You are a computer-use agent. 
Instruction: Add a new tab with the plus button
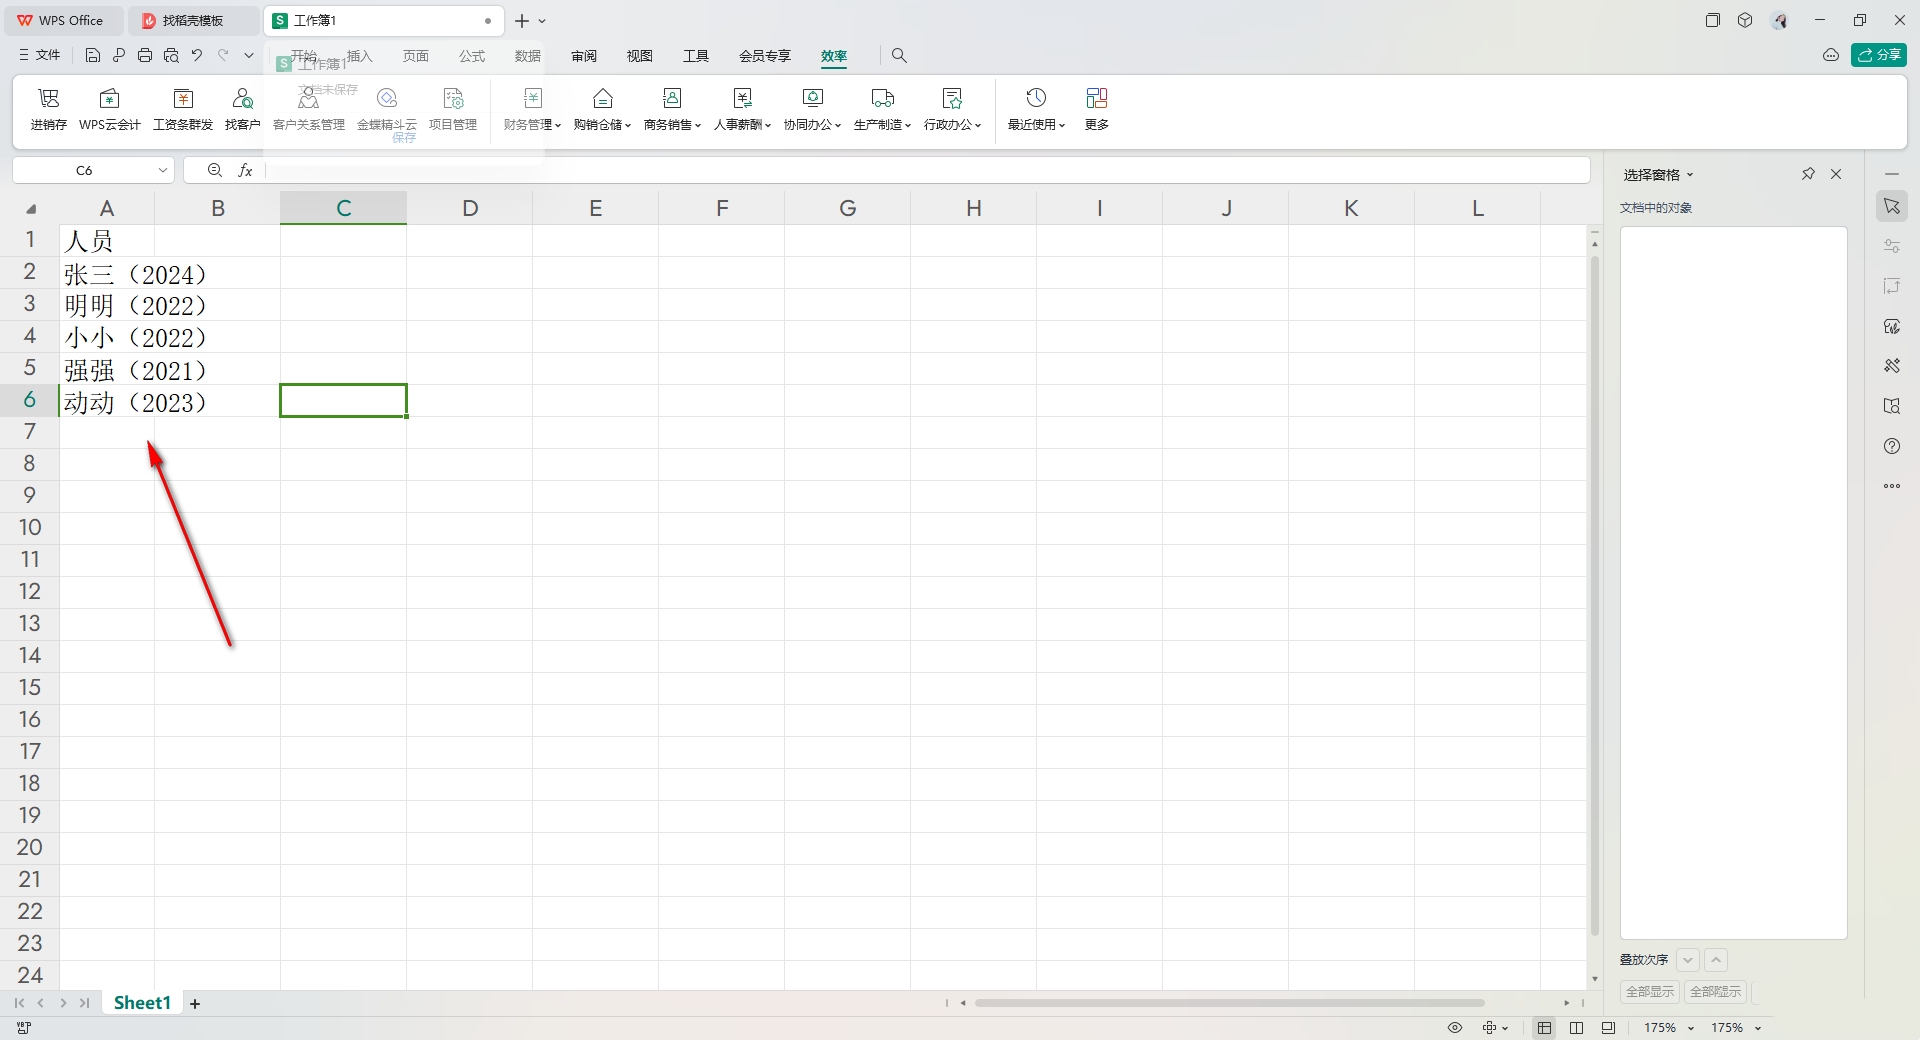pos(522,21)
